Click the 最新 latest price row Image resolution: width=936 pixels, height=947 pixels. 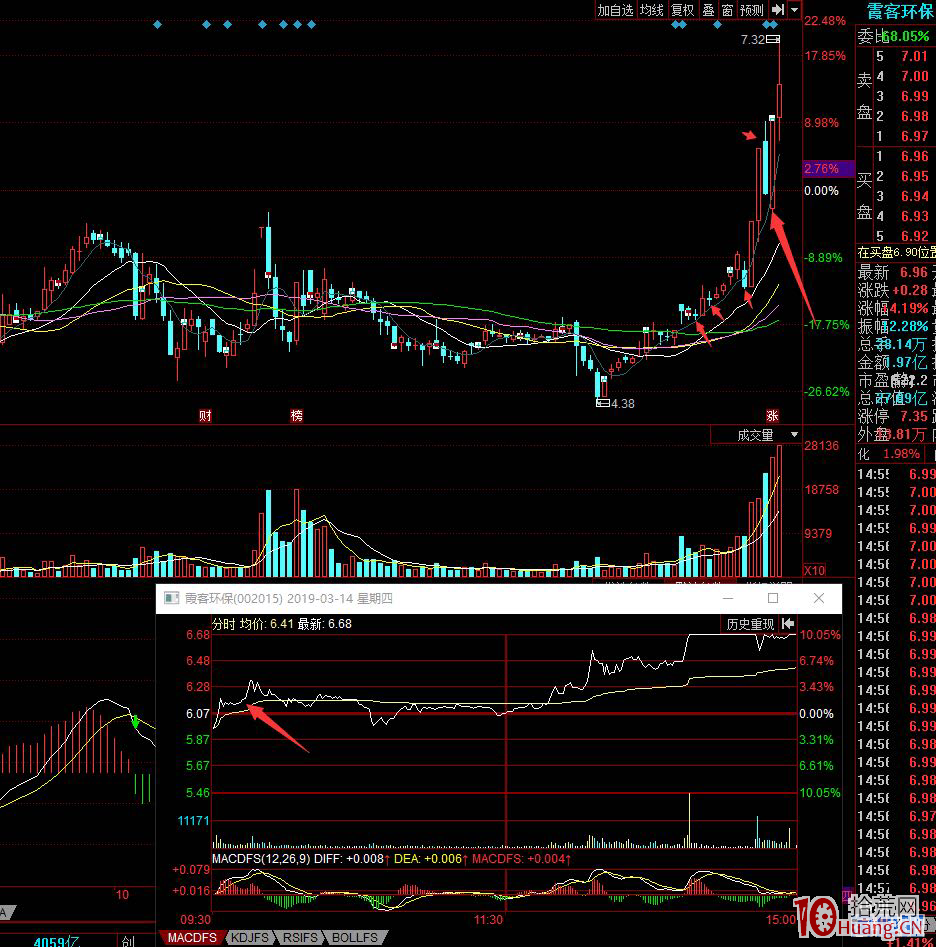896,272
